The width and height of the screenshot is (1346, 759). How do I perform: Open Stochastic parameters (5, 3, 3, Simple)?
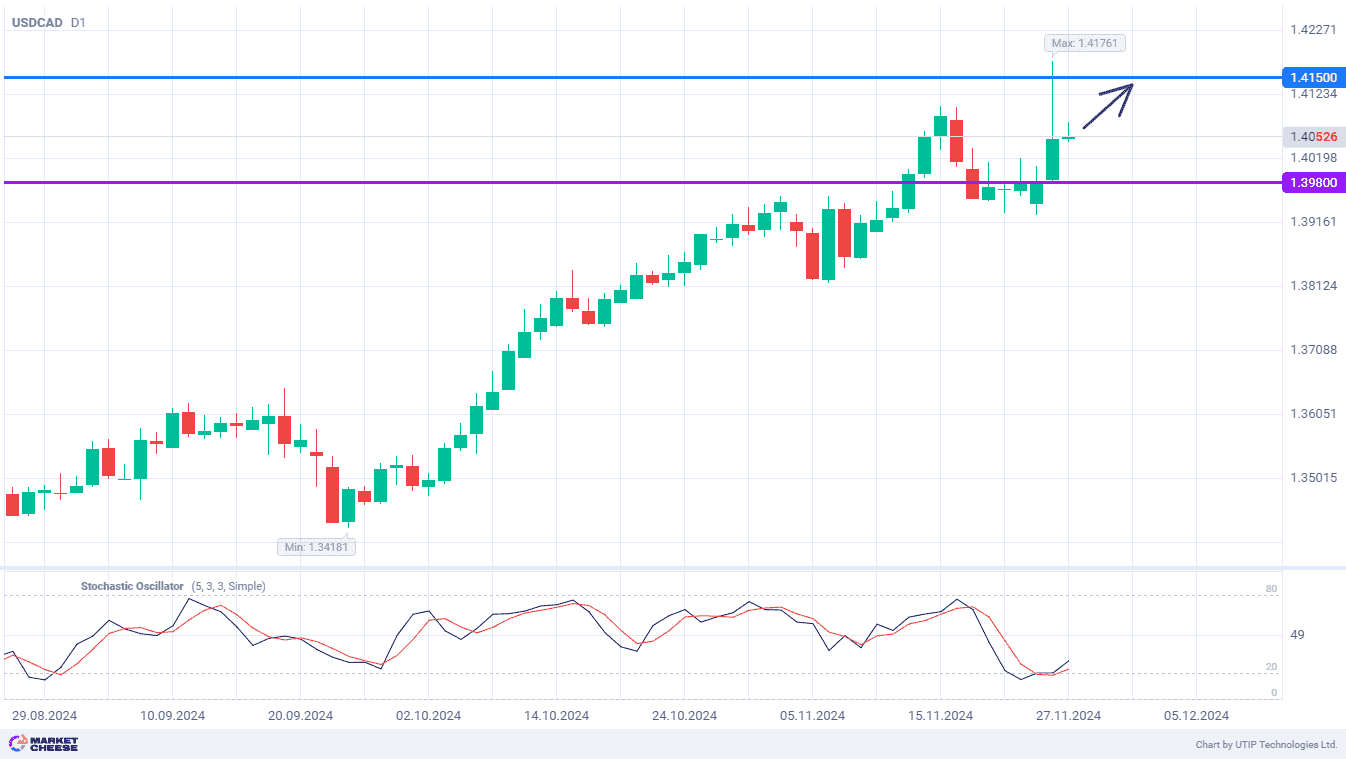coord(228,586)
